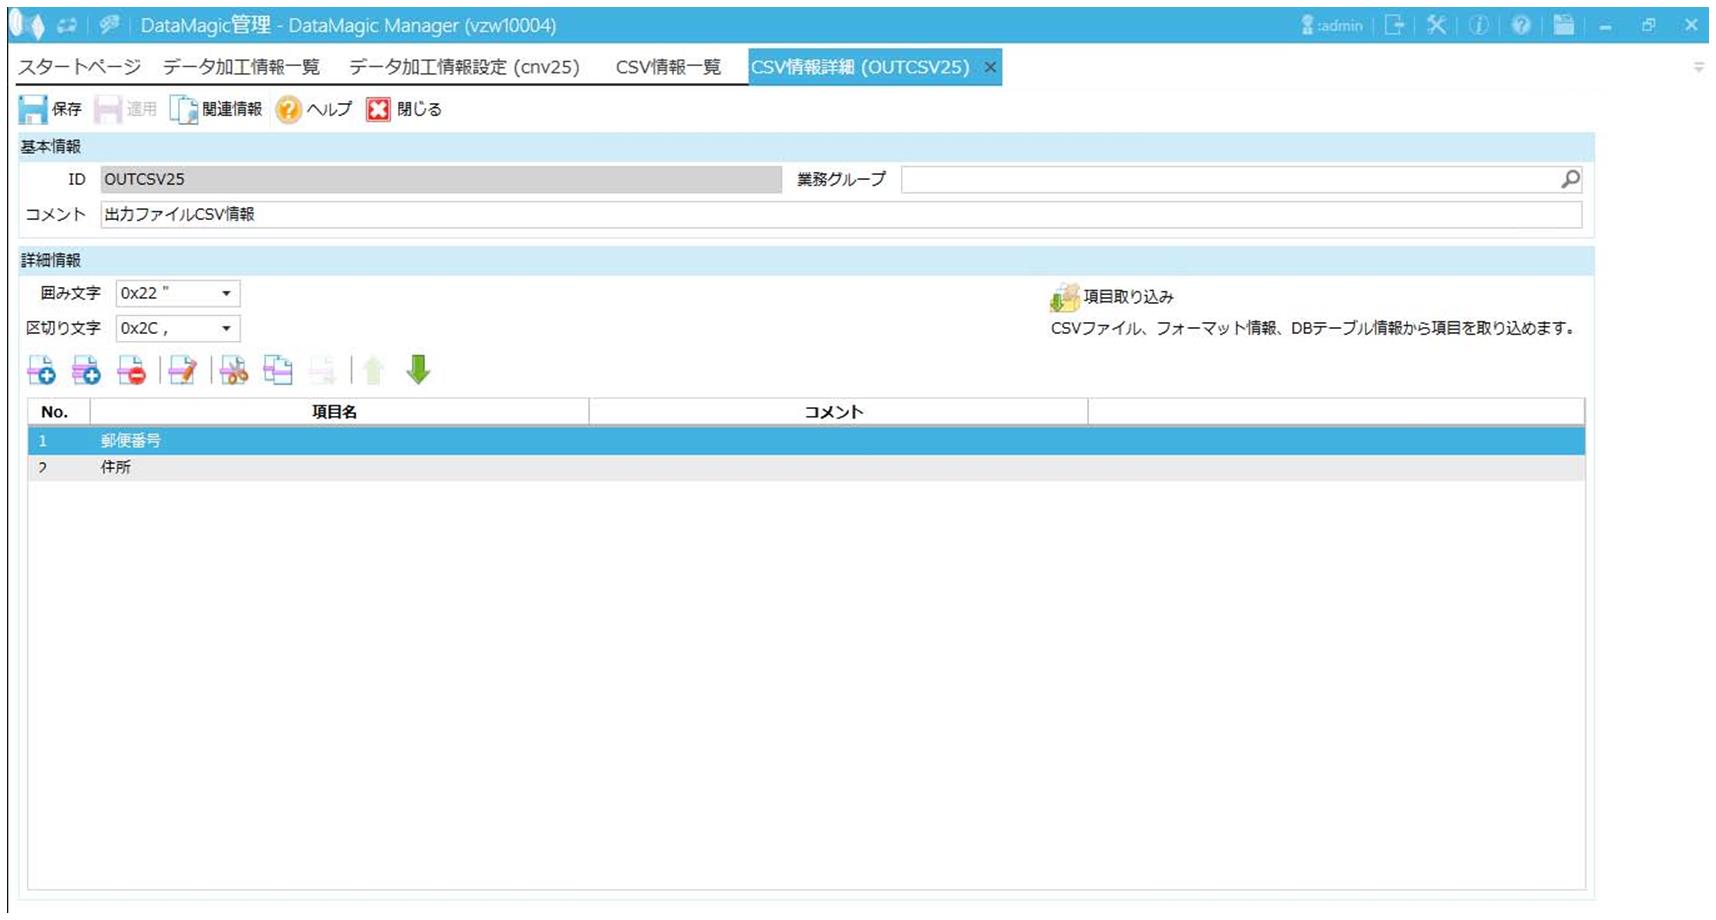Viewport: 1716px width, 920px height.
Task: Click the add multiple rows icon
Action: pos(86,371)
